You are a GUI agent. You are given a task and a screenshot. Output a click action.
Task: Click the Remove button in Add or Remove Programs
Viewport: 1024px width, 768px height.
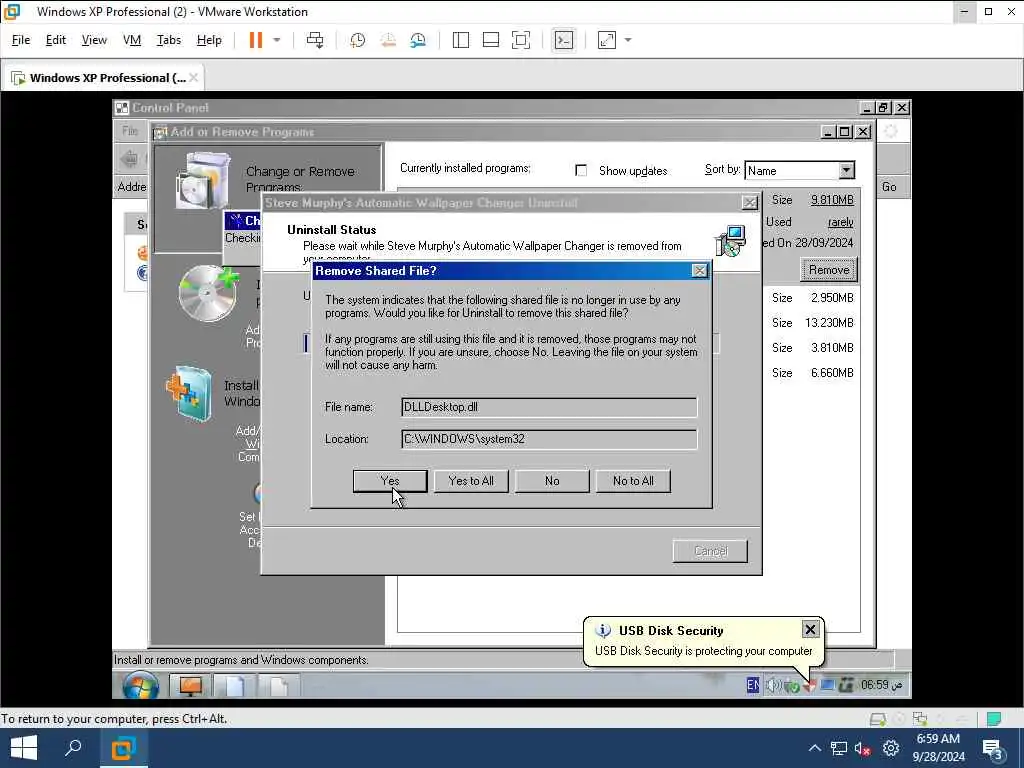tap(829, 270)
